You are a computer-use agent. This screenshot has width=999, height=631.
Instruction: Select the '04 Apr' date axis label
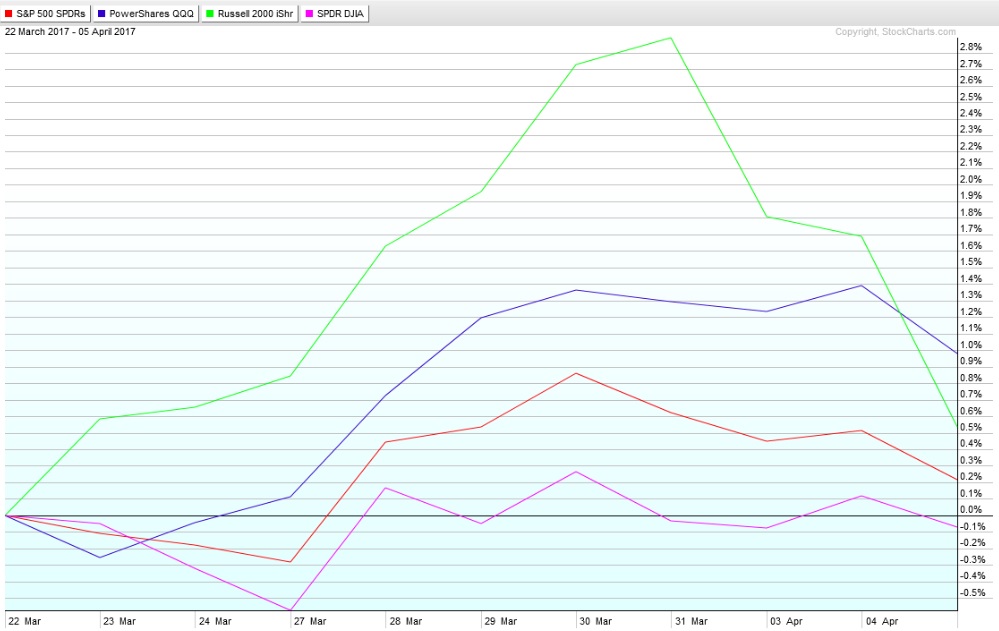coord(882,621)
